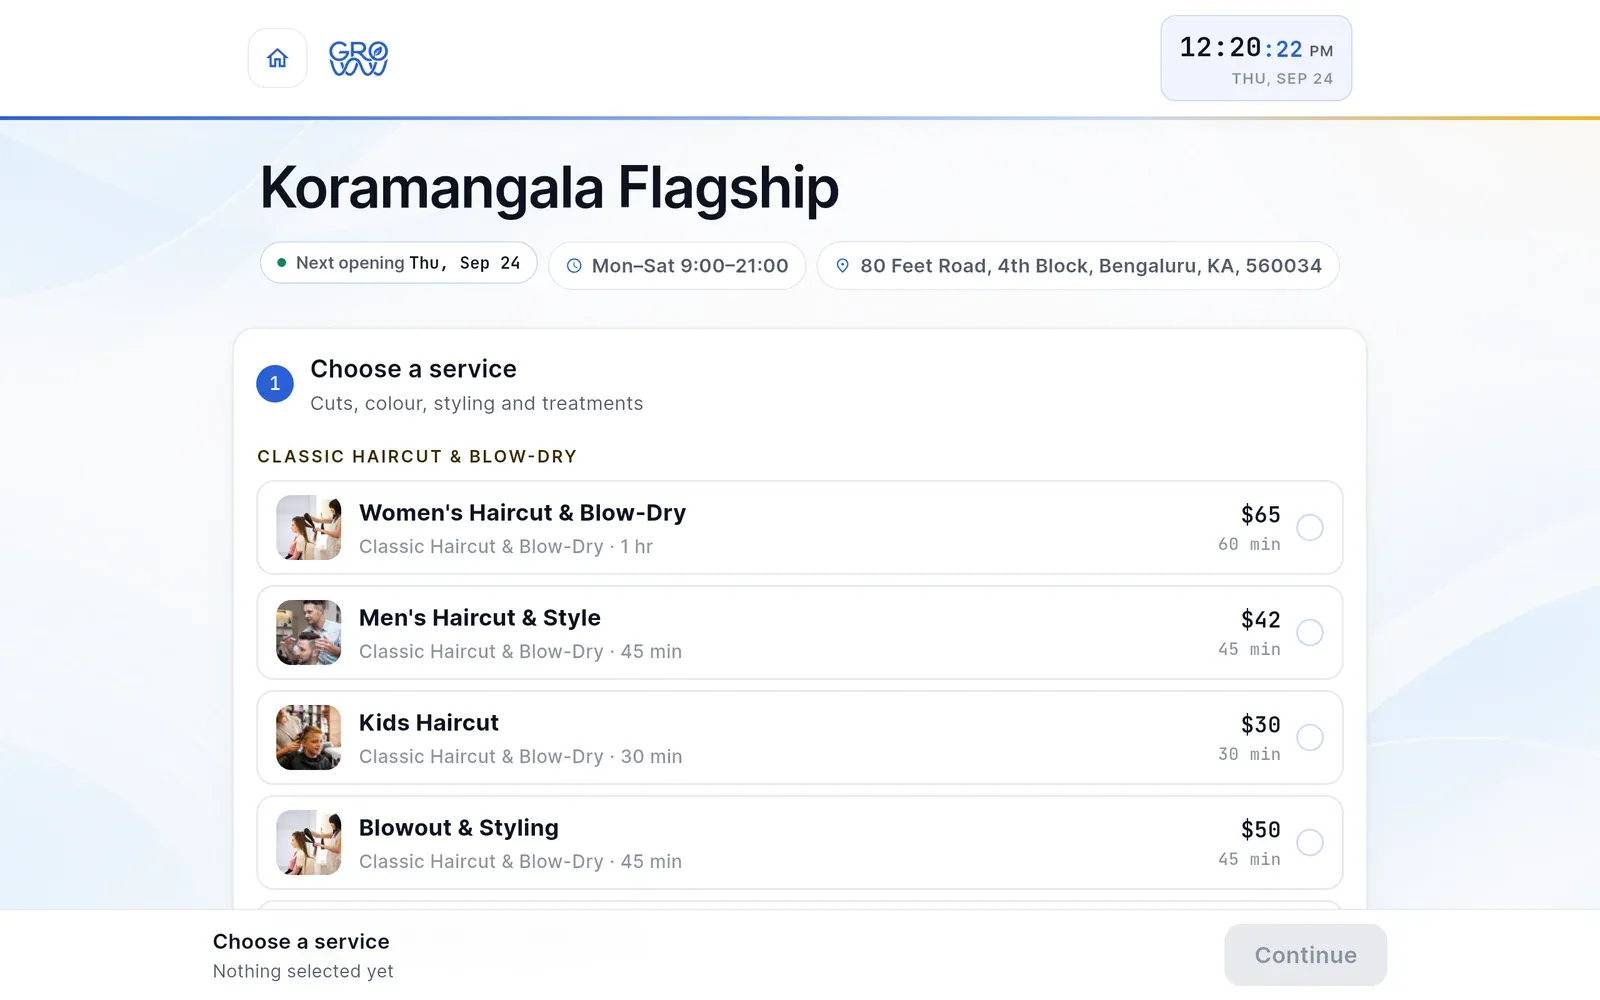Click the Kids Haircut thumbnail photo
The image size is (1600, 1000).
(308, 737)
